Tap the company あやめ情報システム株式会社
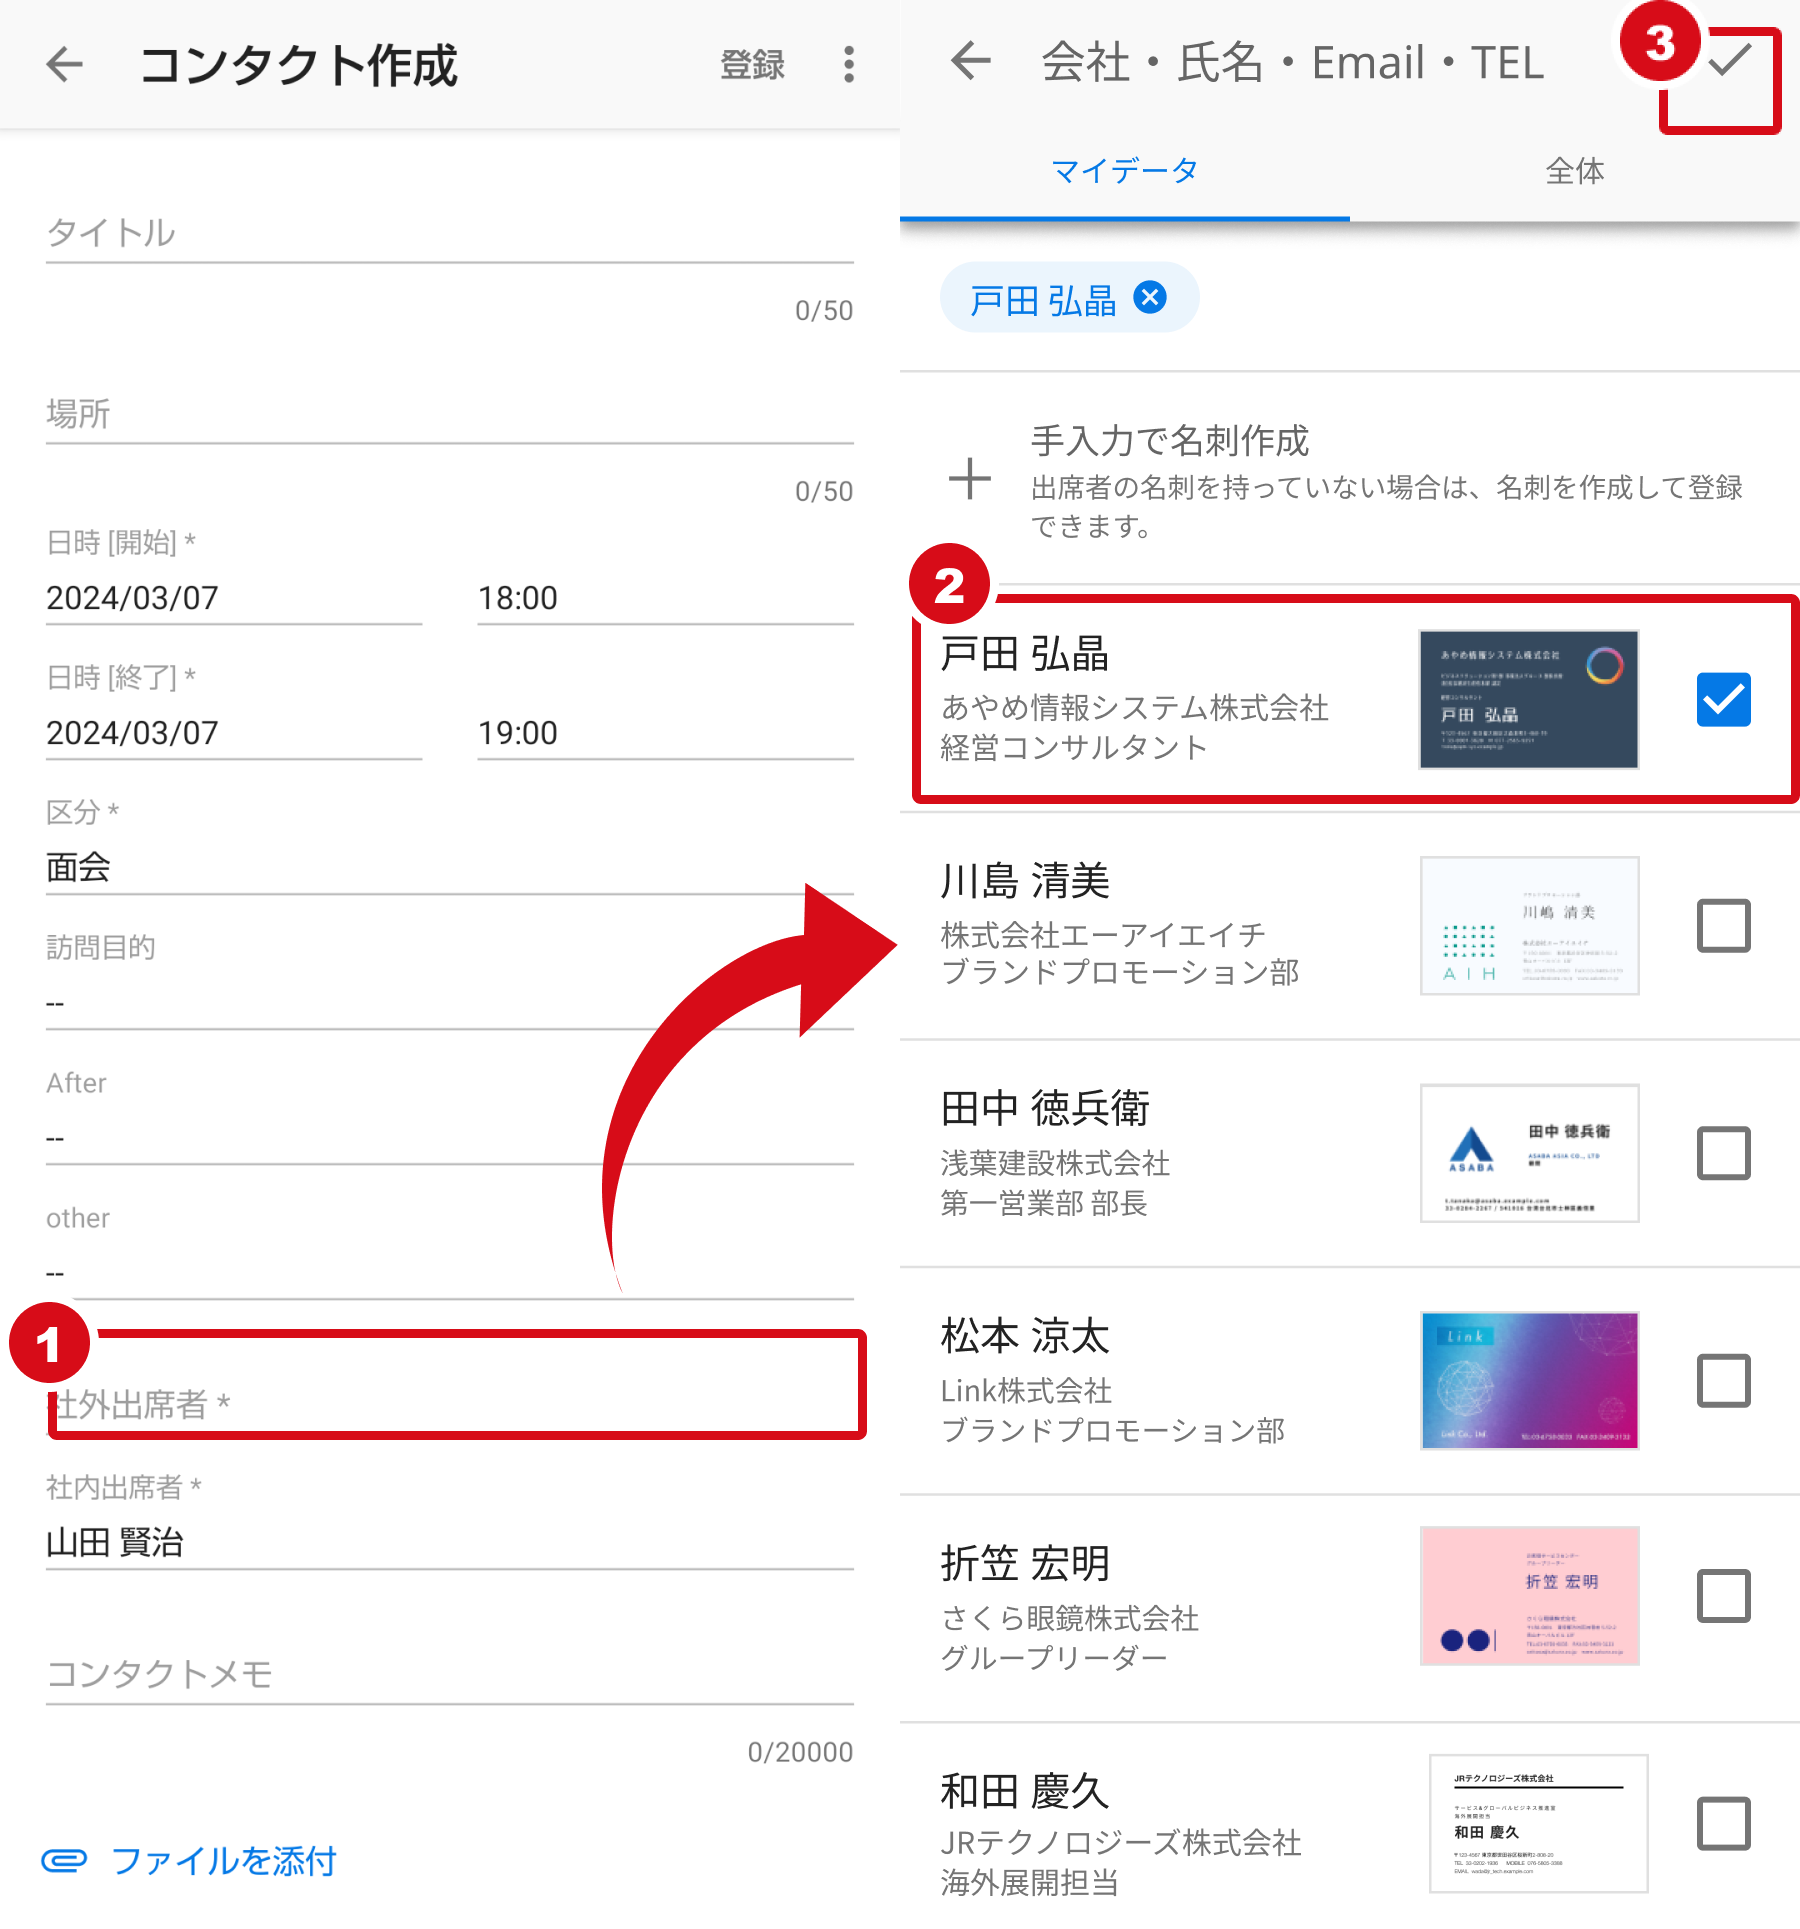Viewport: 1800px width, 1929px height. click(1134, 708)
